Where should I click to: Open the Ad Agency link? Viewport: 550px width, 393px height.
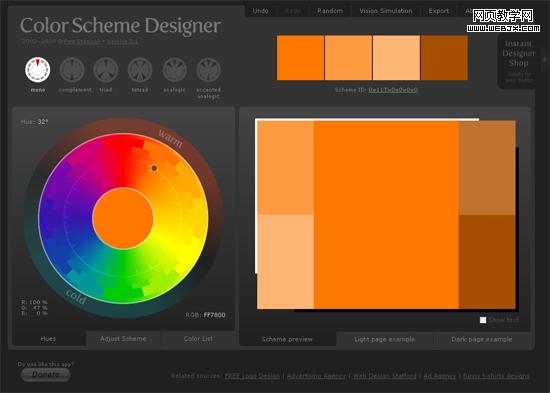click(440, 376)
